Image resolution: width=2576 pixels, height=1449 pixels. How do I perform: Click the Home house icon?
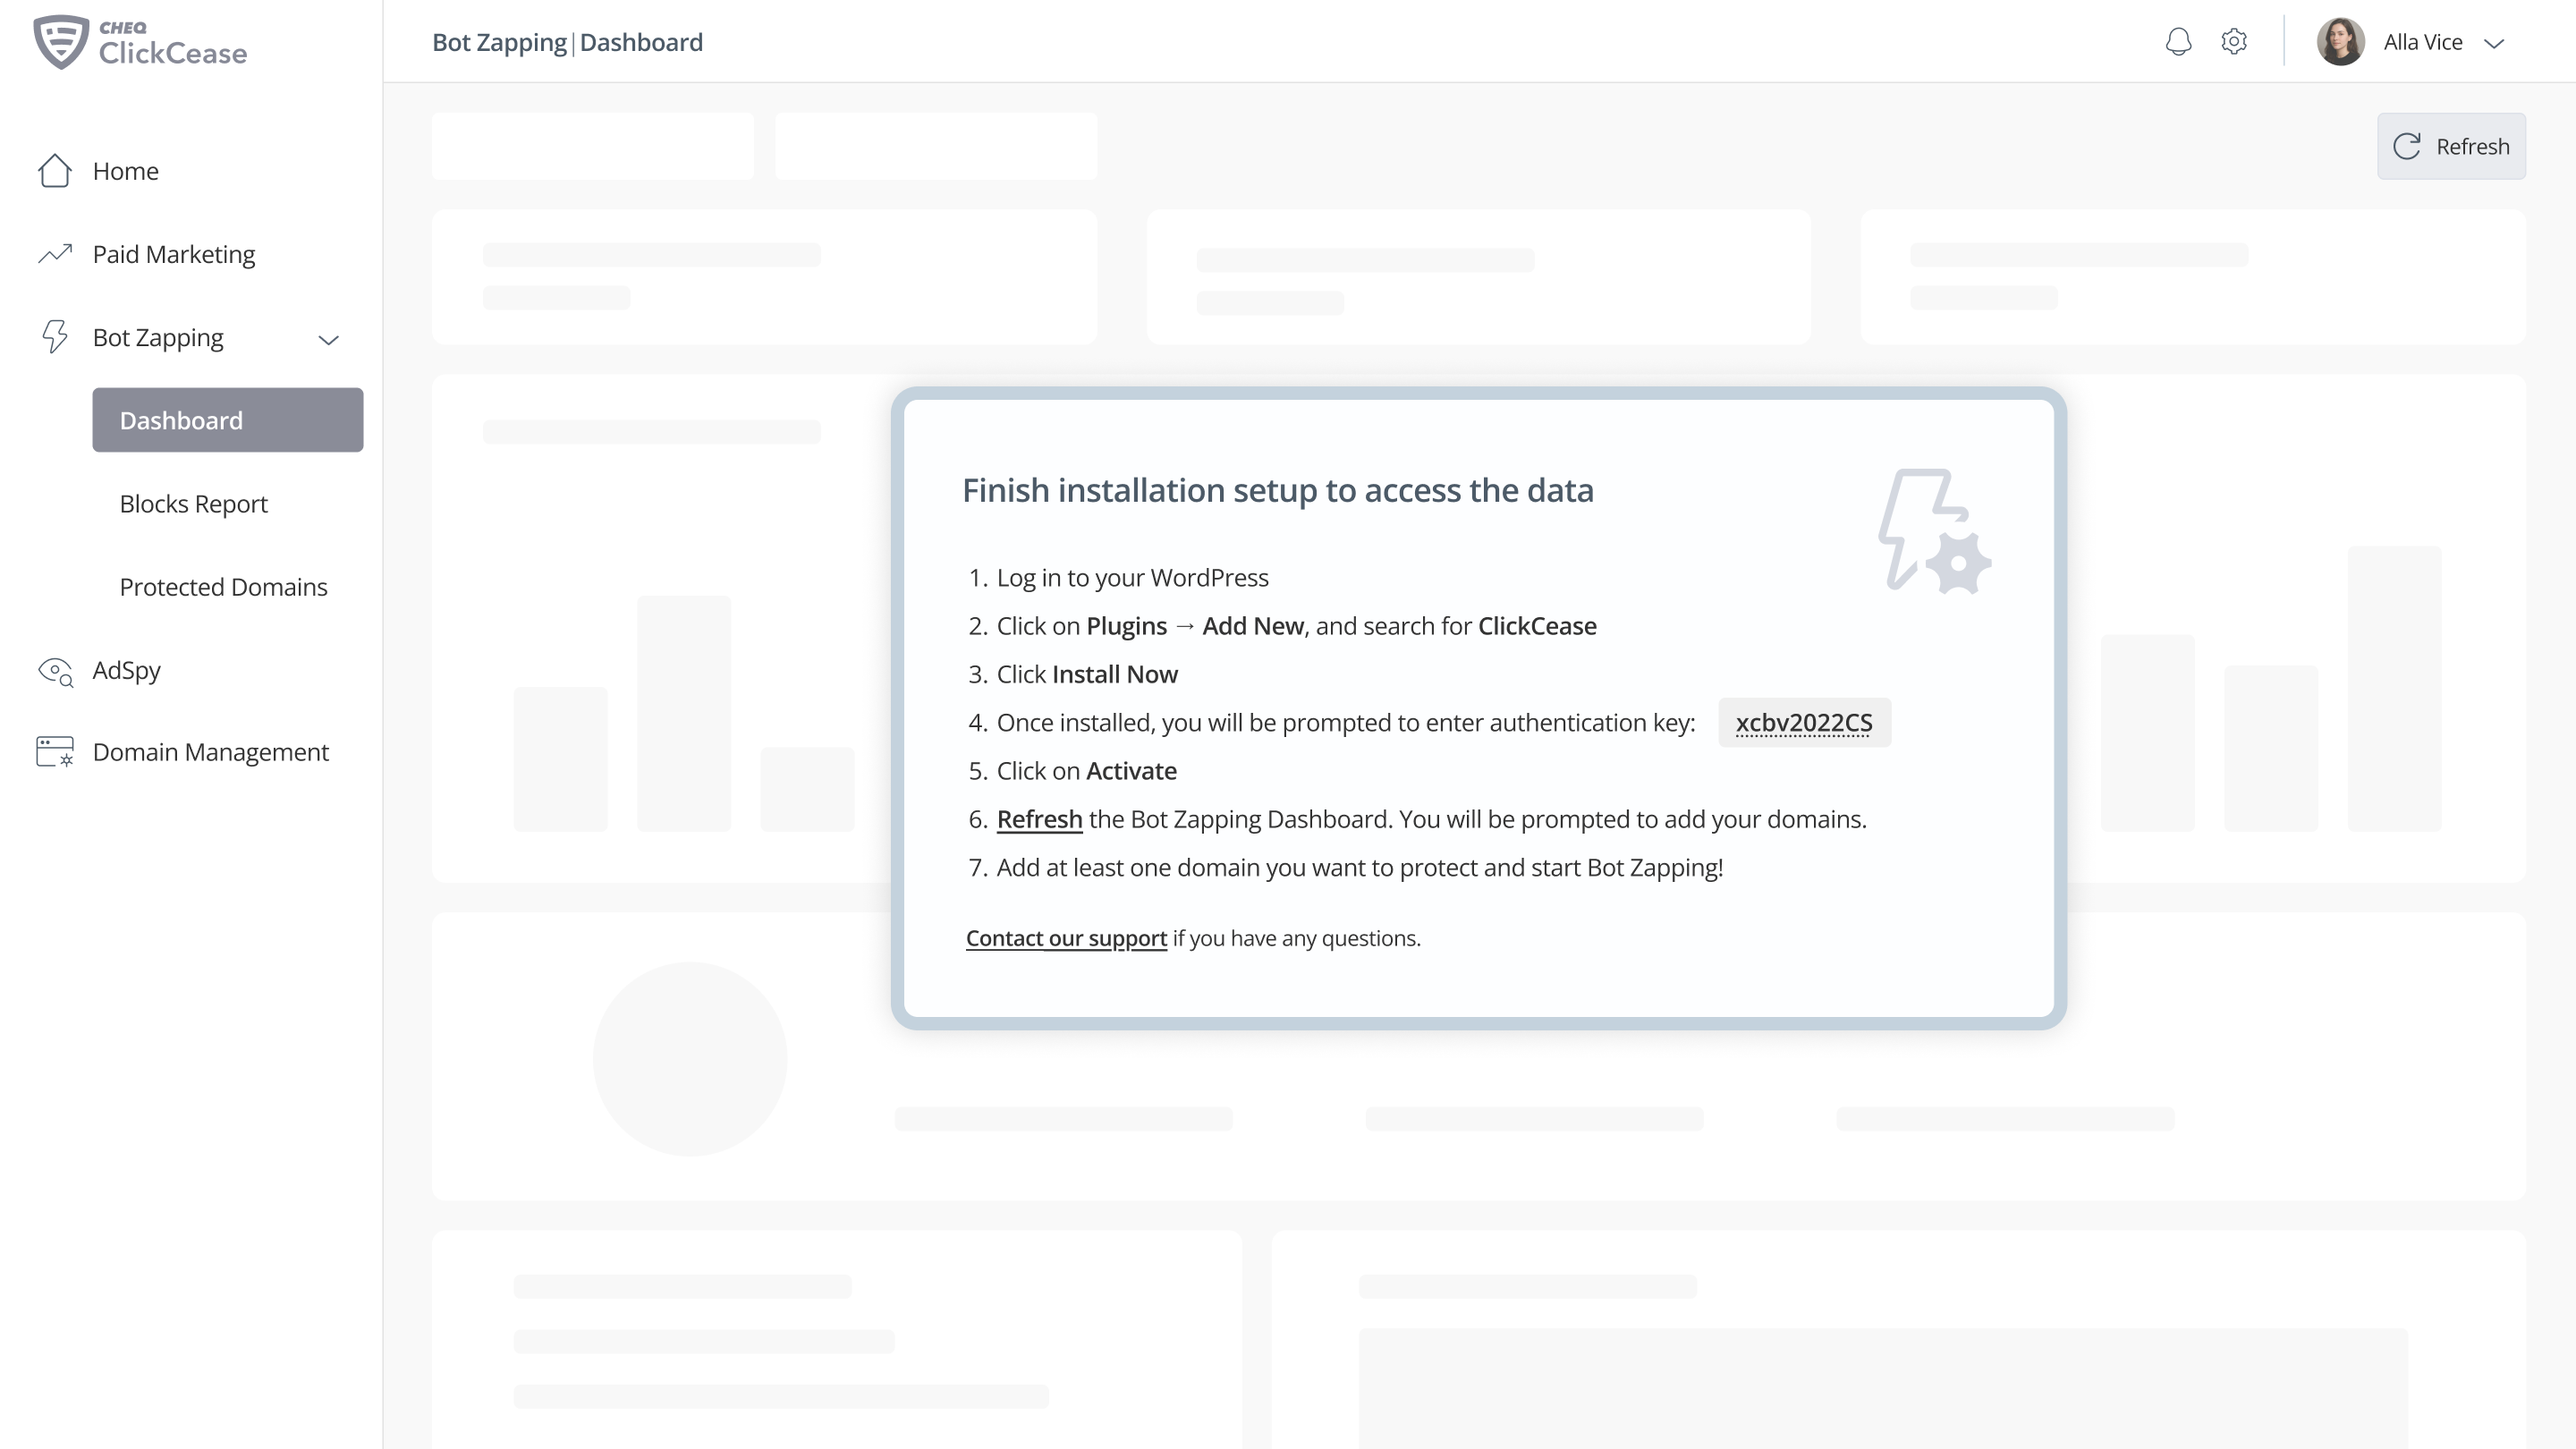pos(55,170)
